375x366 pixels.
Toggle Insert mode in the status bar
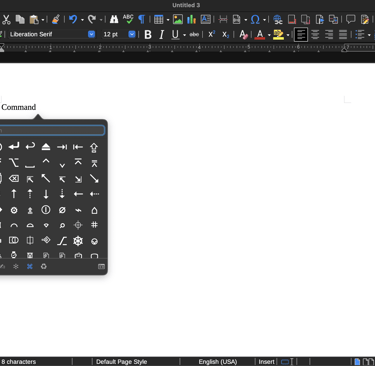(266, 362)
